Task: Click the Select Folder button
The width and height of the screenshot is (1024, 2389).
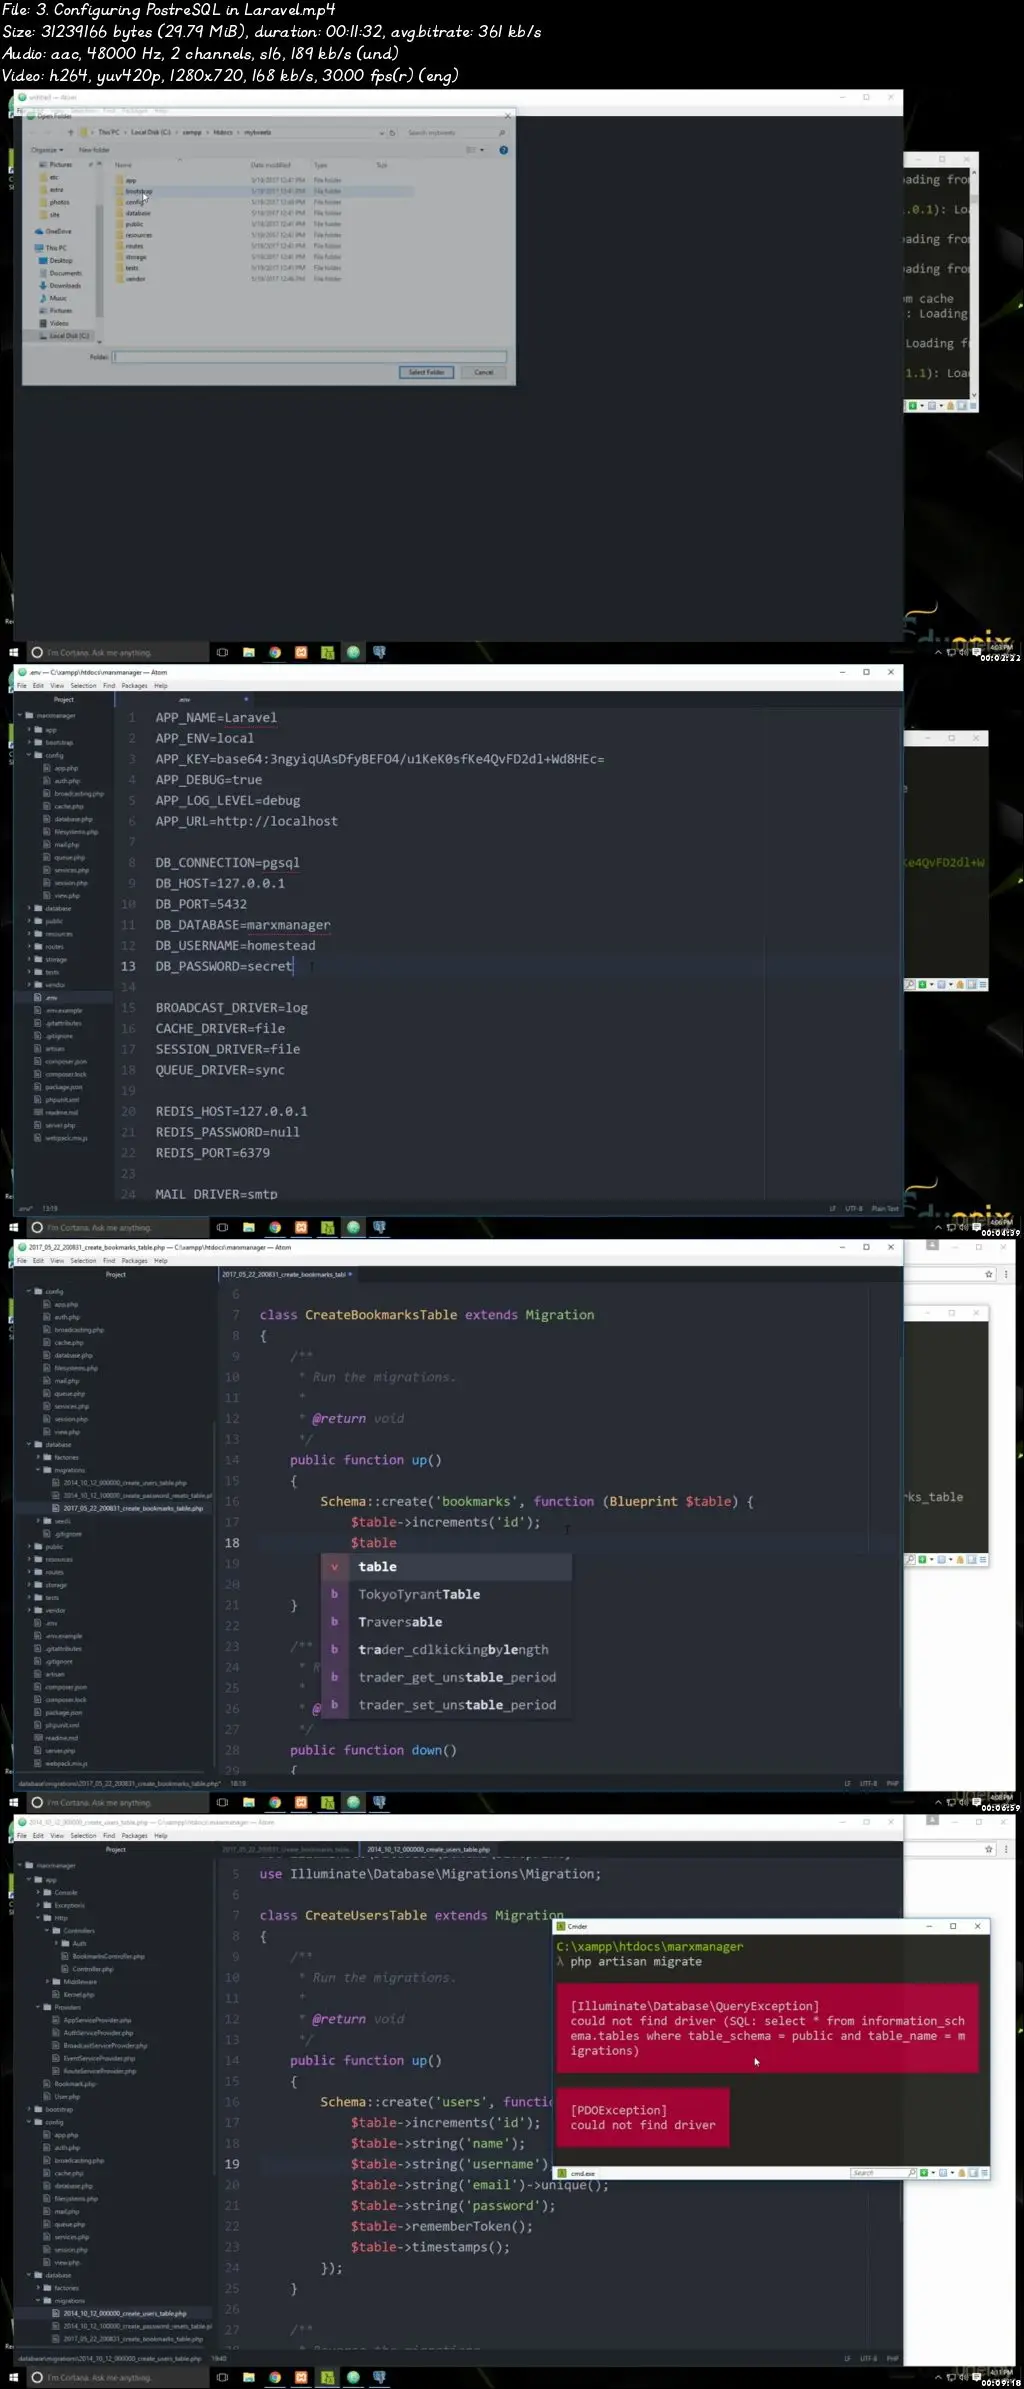Action: tap(427, 372)
